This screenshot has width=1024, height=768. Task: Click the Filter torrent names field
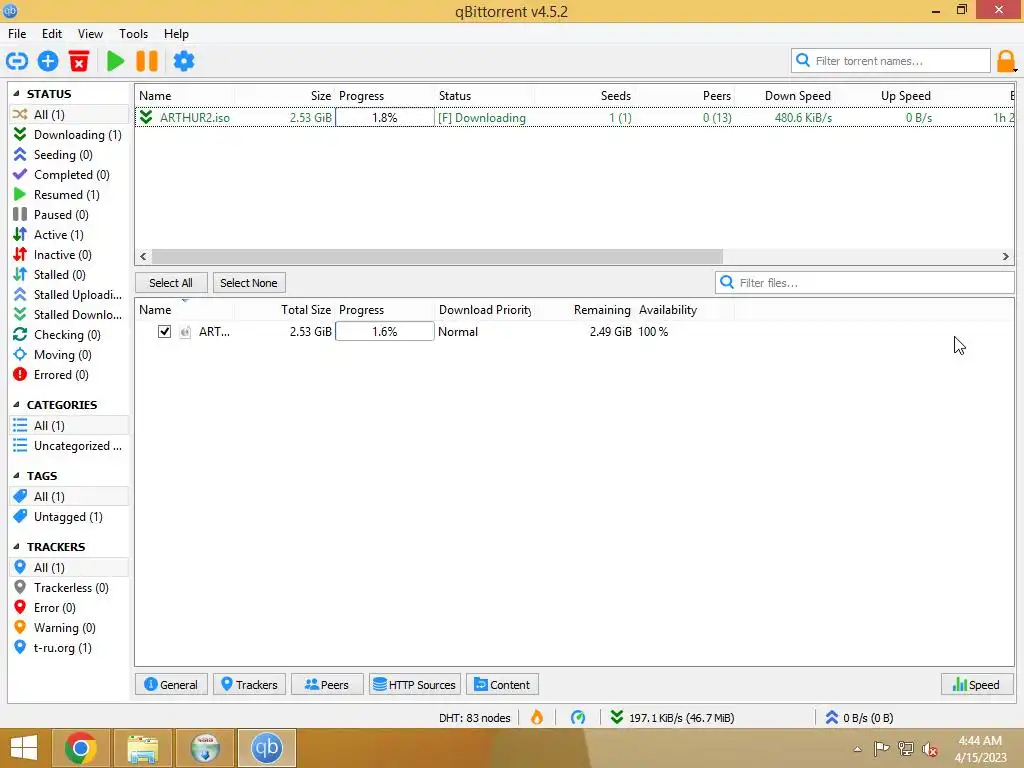(x=891, y=61)
